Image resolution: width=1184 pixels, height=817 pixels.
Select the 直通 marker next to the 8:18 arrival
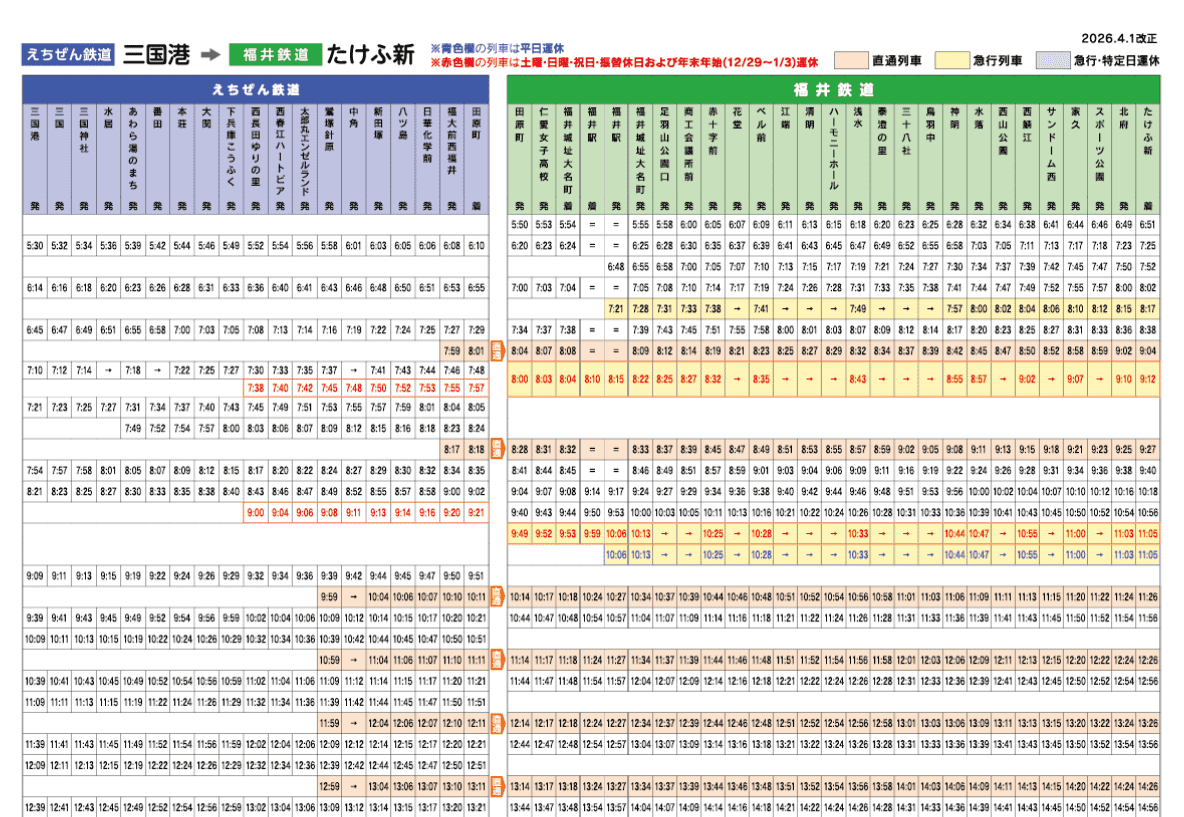[x=496, y=450]
